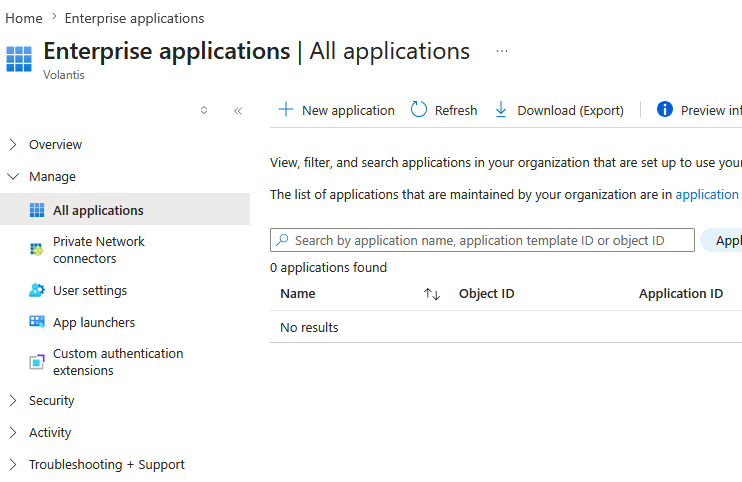
Task: Click the No results row text
Action: point(309,327)
